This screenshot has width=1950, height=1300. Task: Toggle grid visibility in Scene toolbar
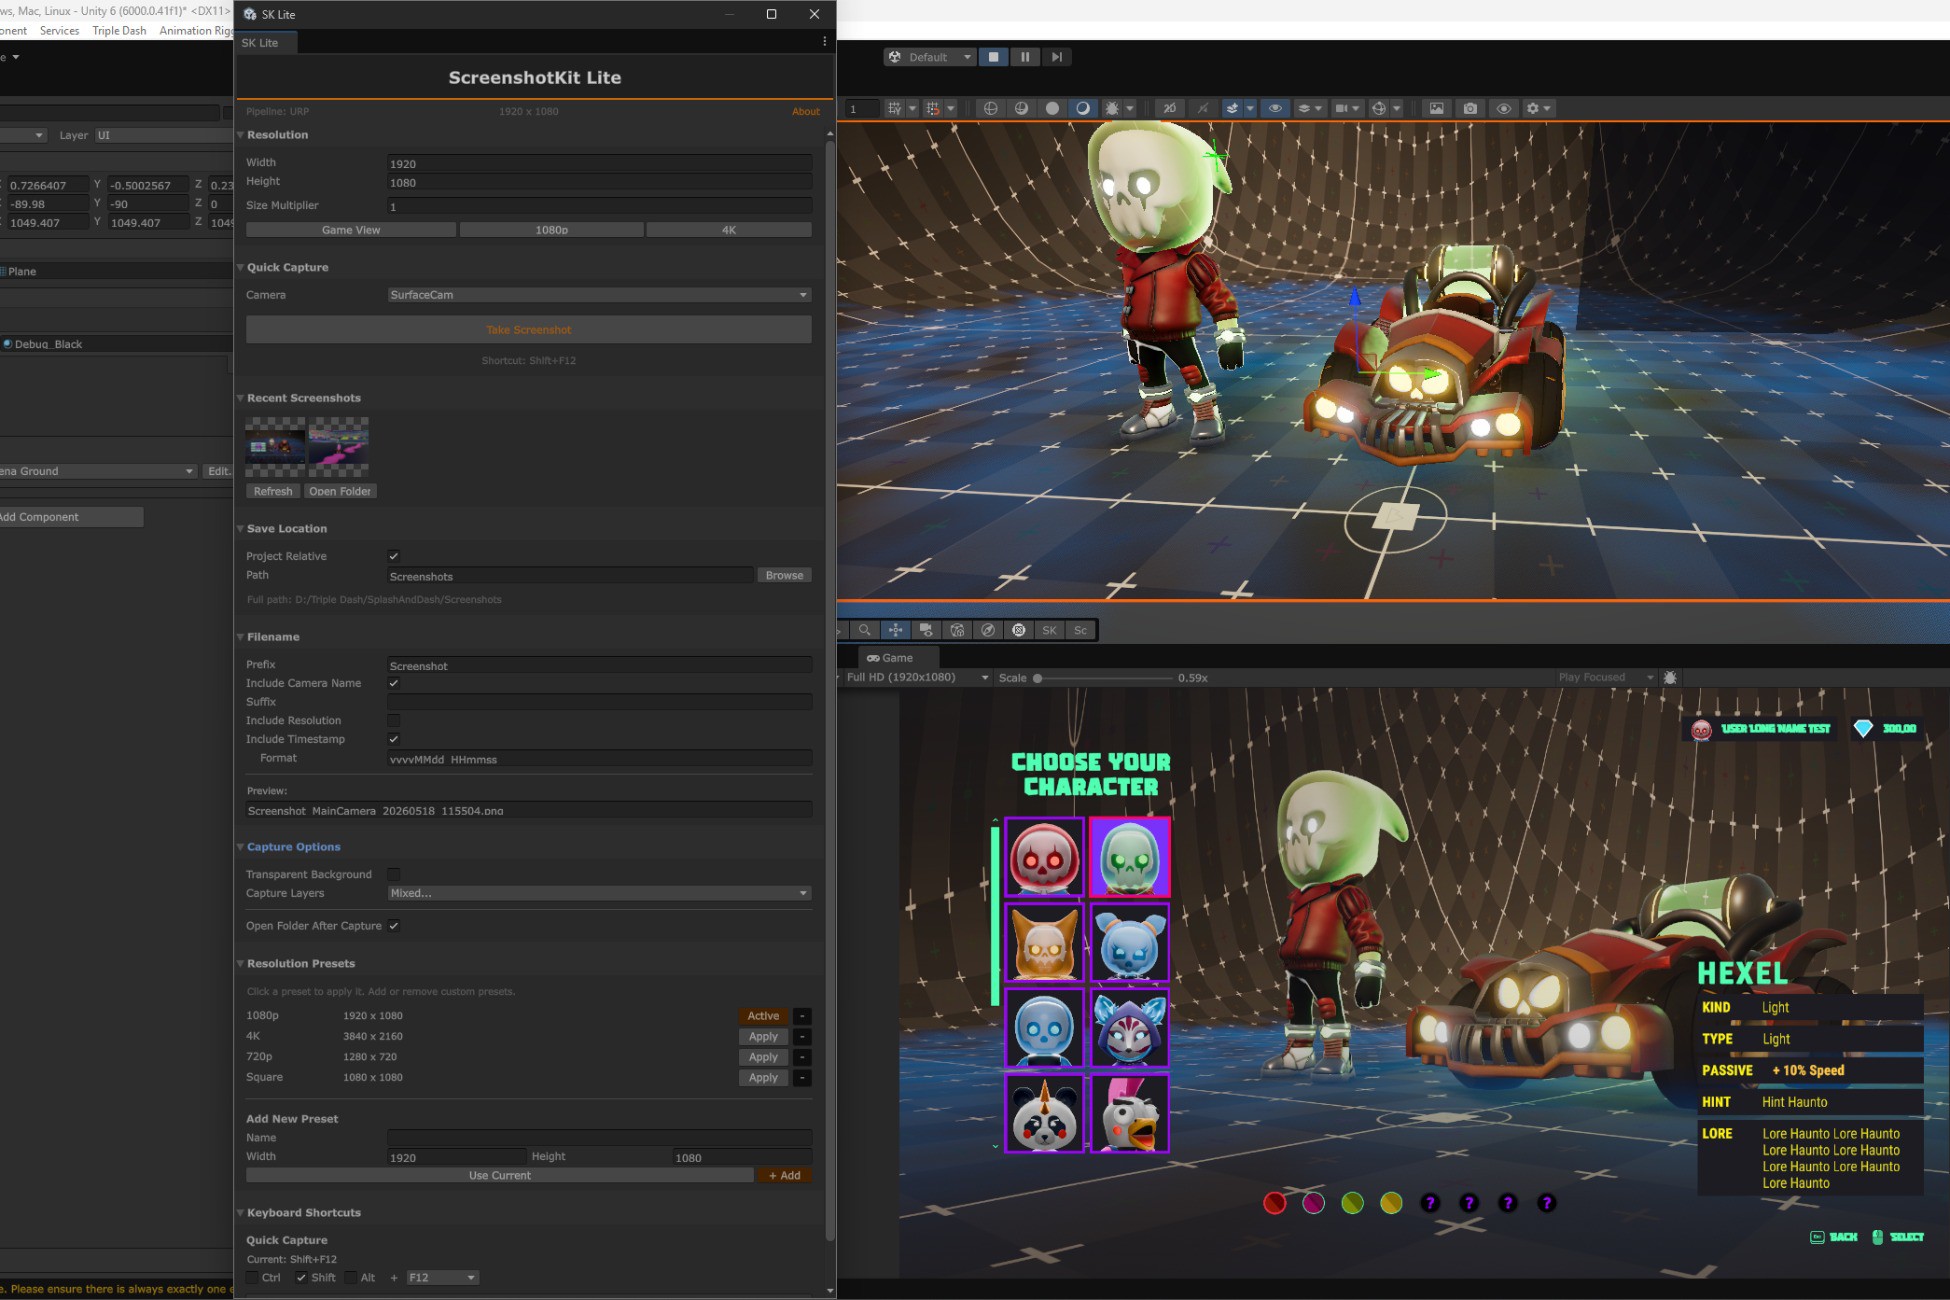[x=895, y=108]
